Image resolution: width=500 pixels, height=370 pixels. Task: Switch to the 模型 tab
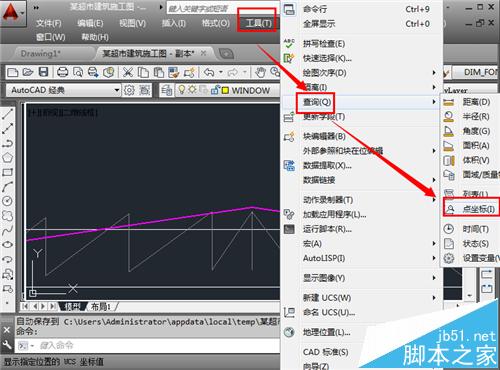pos(72,306)
